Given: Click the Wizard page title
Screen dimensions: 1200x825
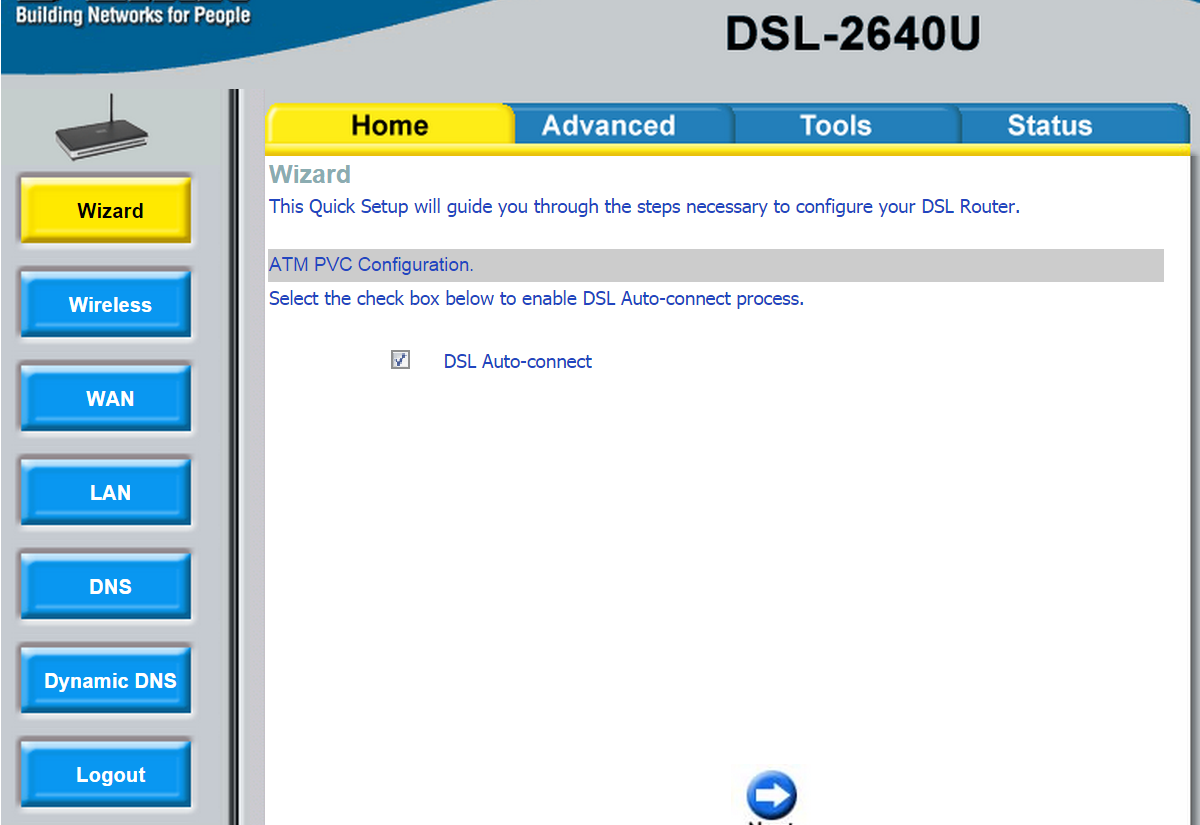Looking at the screenshot, I should click(310, 174).
